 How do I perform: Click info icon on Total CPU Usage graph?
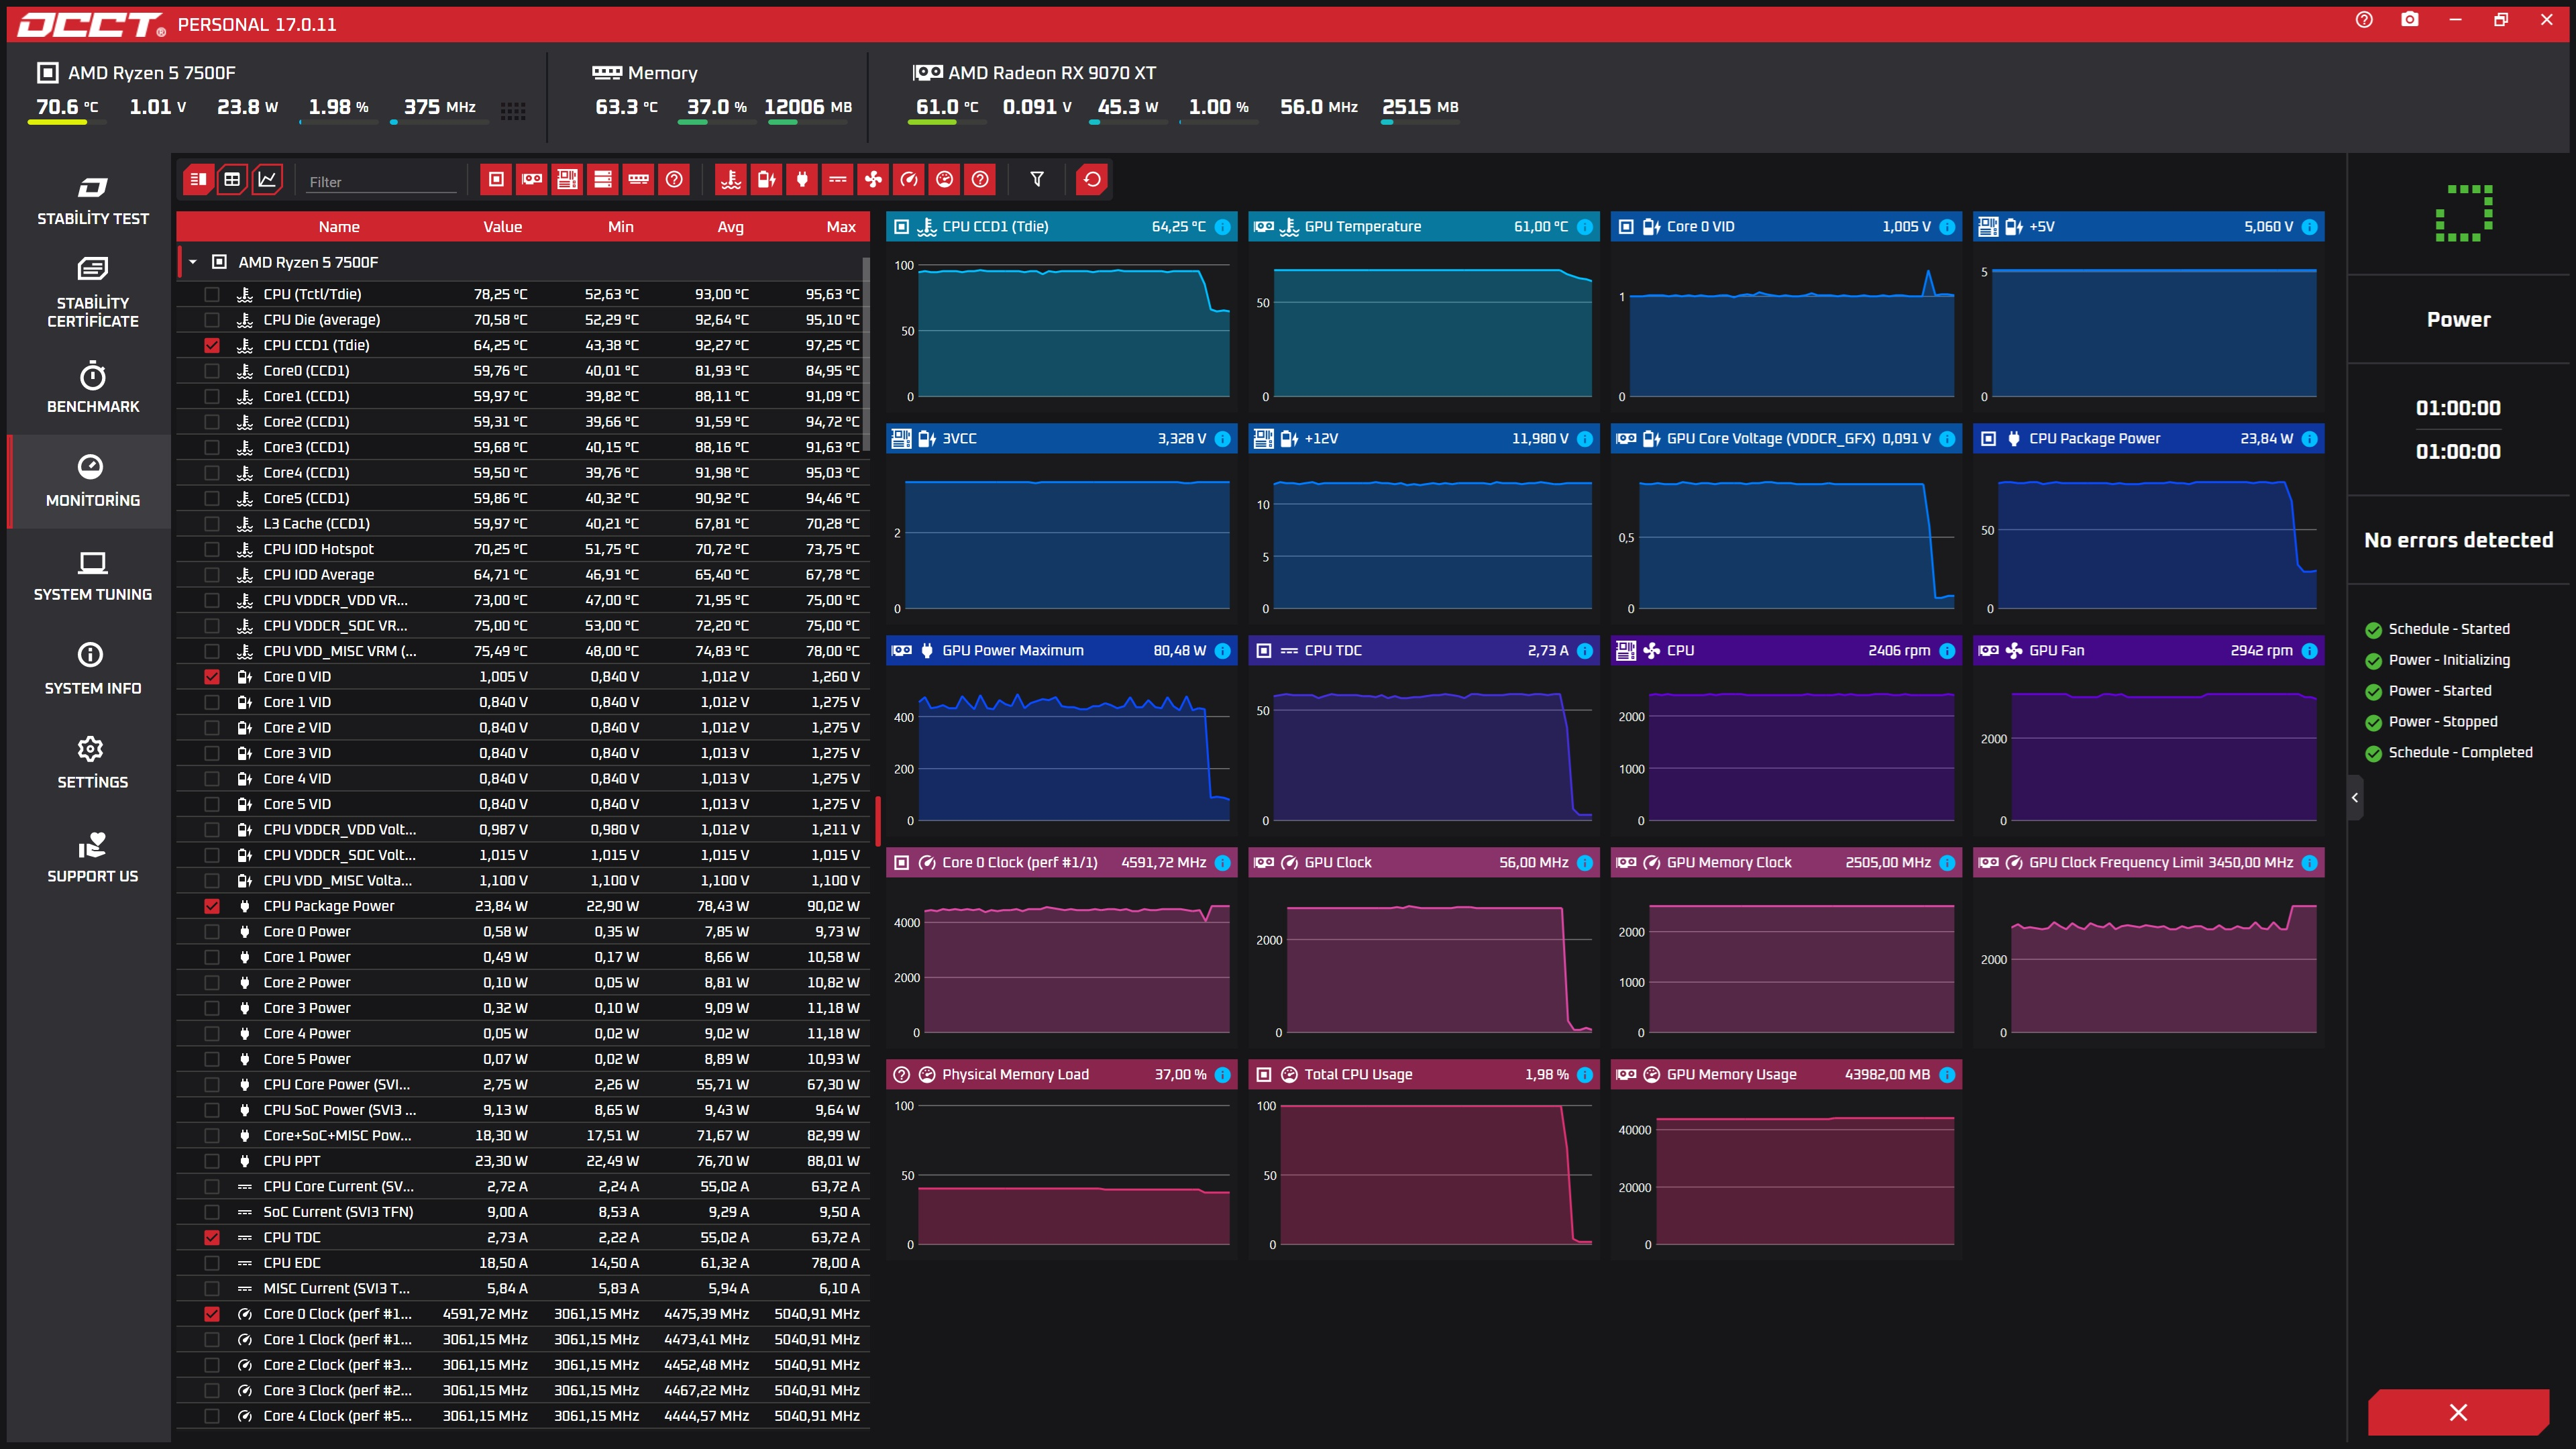(x=1585, y=1075)
